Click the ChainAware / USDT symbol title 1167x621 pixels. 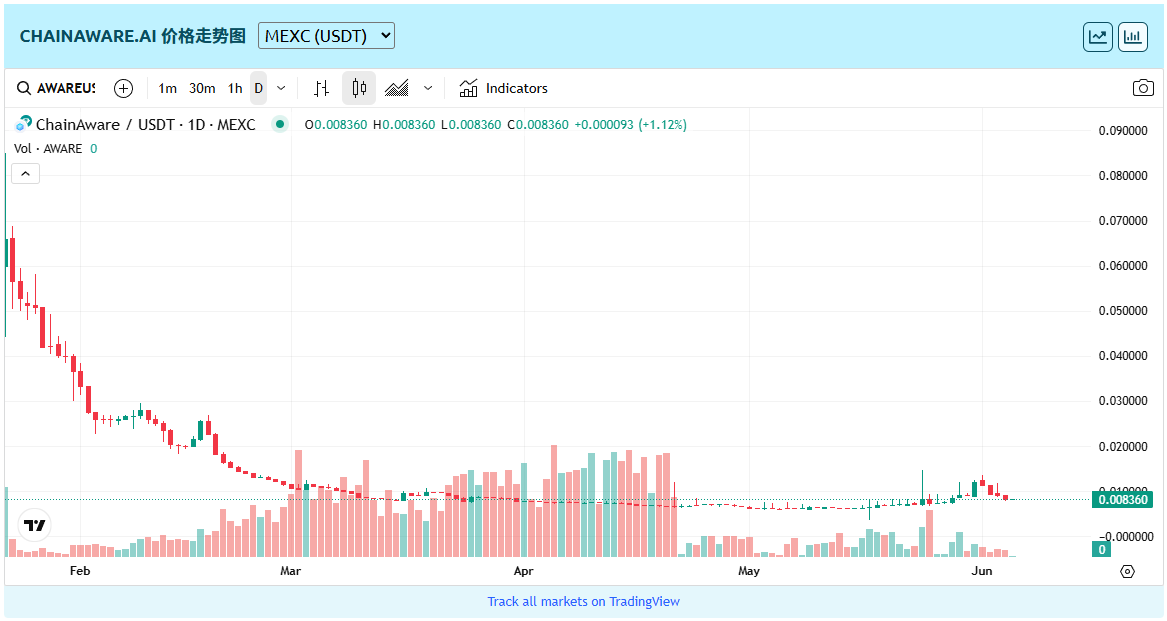pyautogui.click(x=146, y=125)
